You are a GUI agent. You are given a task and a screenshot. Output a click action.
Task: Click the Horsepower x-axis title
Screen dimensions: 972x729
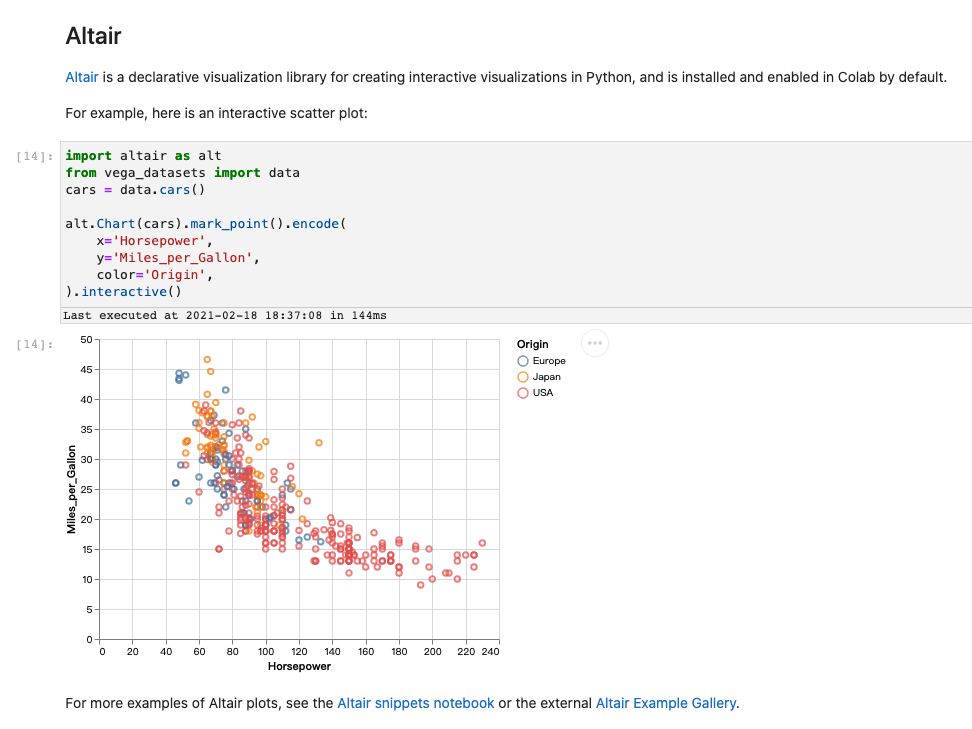tap(299, 666)
